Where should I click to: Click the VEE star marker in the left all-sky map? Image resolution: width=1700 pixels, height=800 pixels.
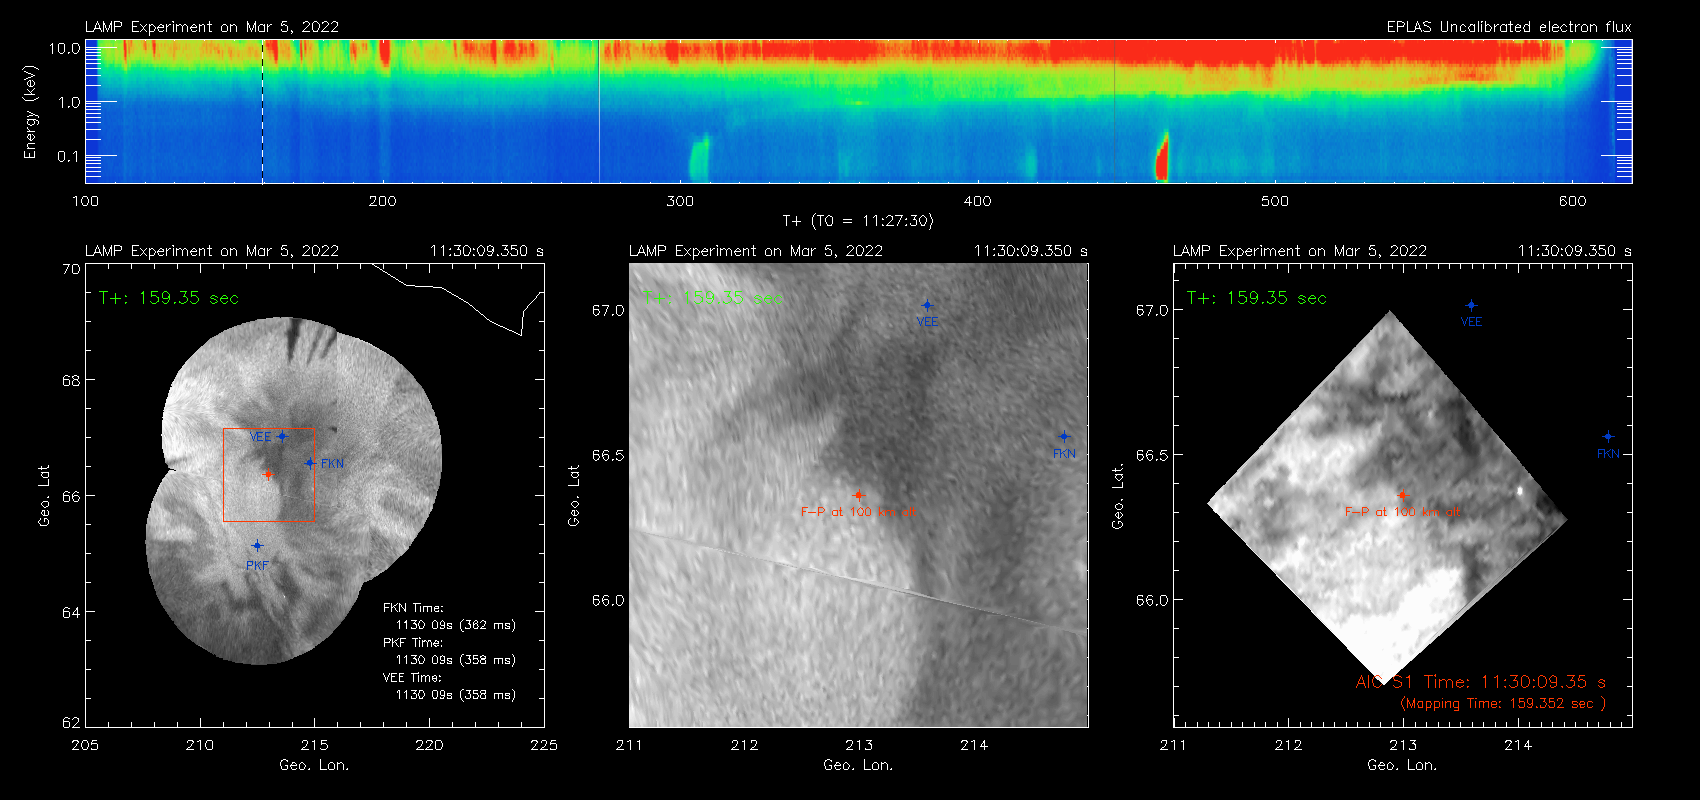click(x=282, y=436)
